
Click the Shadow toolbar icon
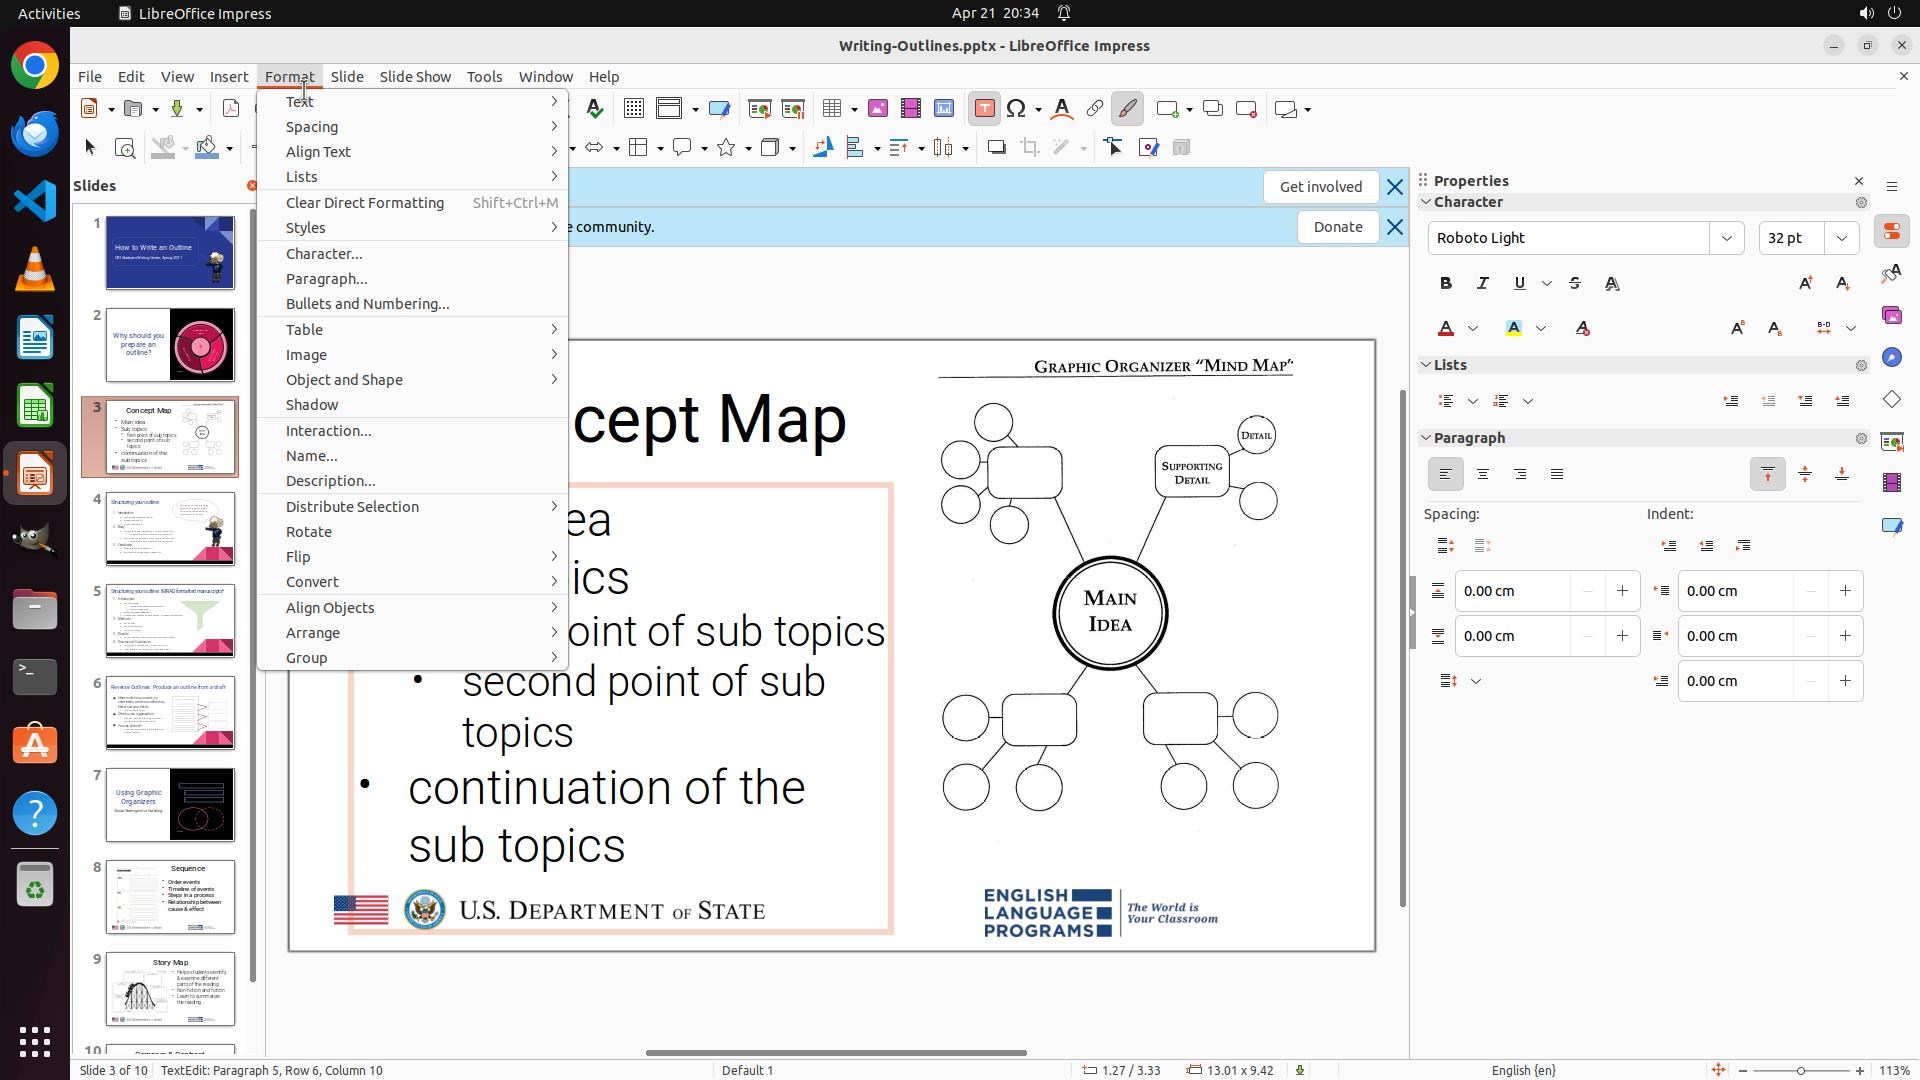click(x=996, y=148)
